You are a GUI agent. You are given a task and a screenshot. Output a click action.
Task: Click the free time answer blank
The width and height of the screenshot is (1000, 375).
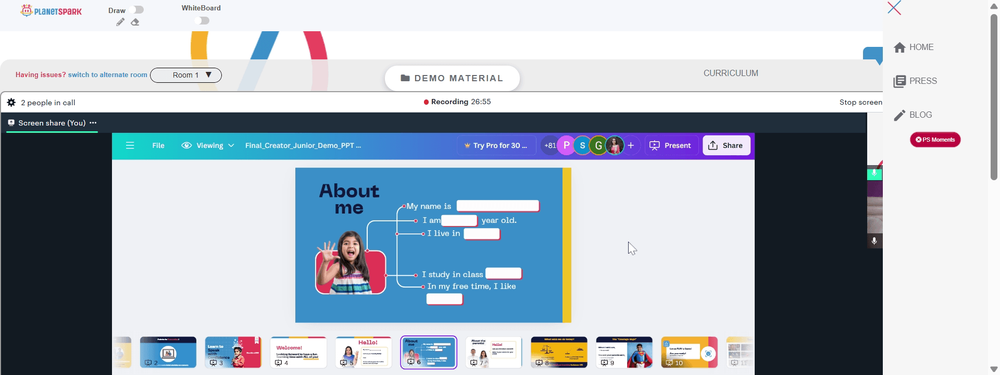[x=445, y=299]
